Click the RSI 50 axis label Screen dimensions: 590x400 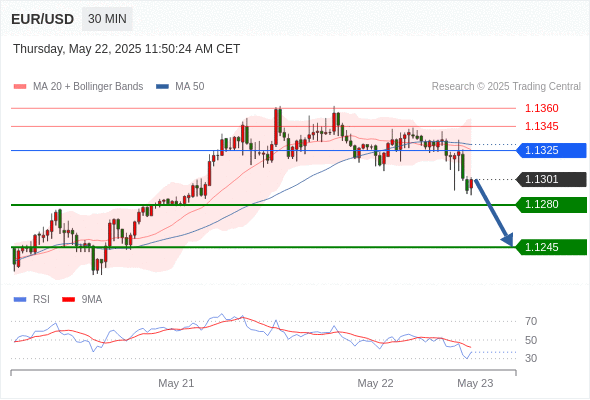pos(531,340)
